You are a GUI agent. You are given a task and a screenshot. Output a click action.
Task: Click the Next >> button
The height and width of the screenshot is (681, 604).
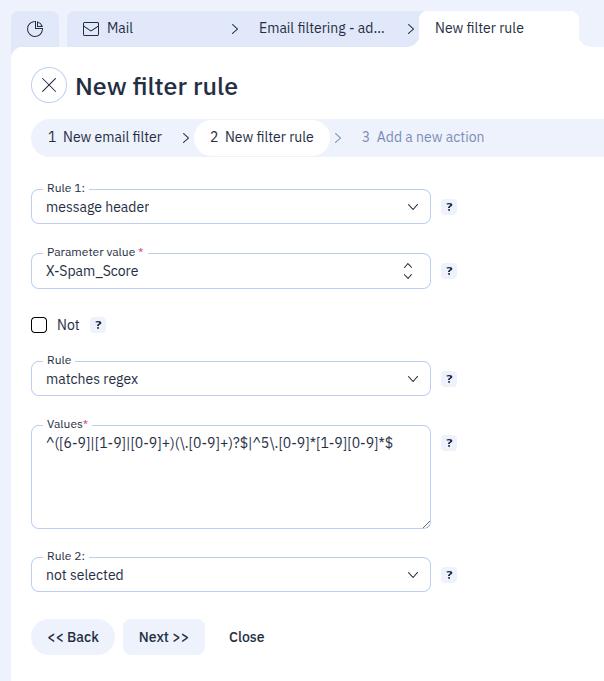coord(164,637)
